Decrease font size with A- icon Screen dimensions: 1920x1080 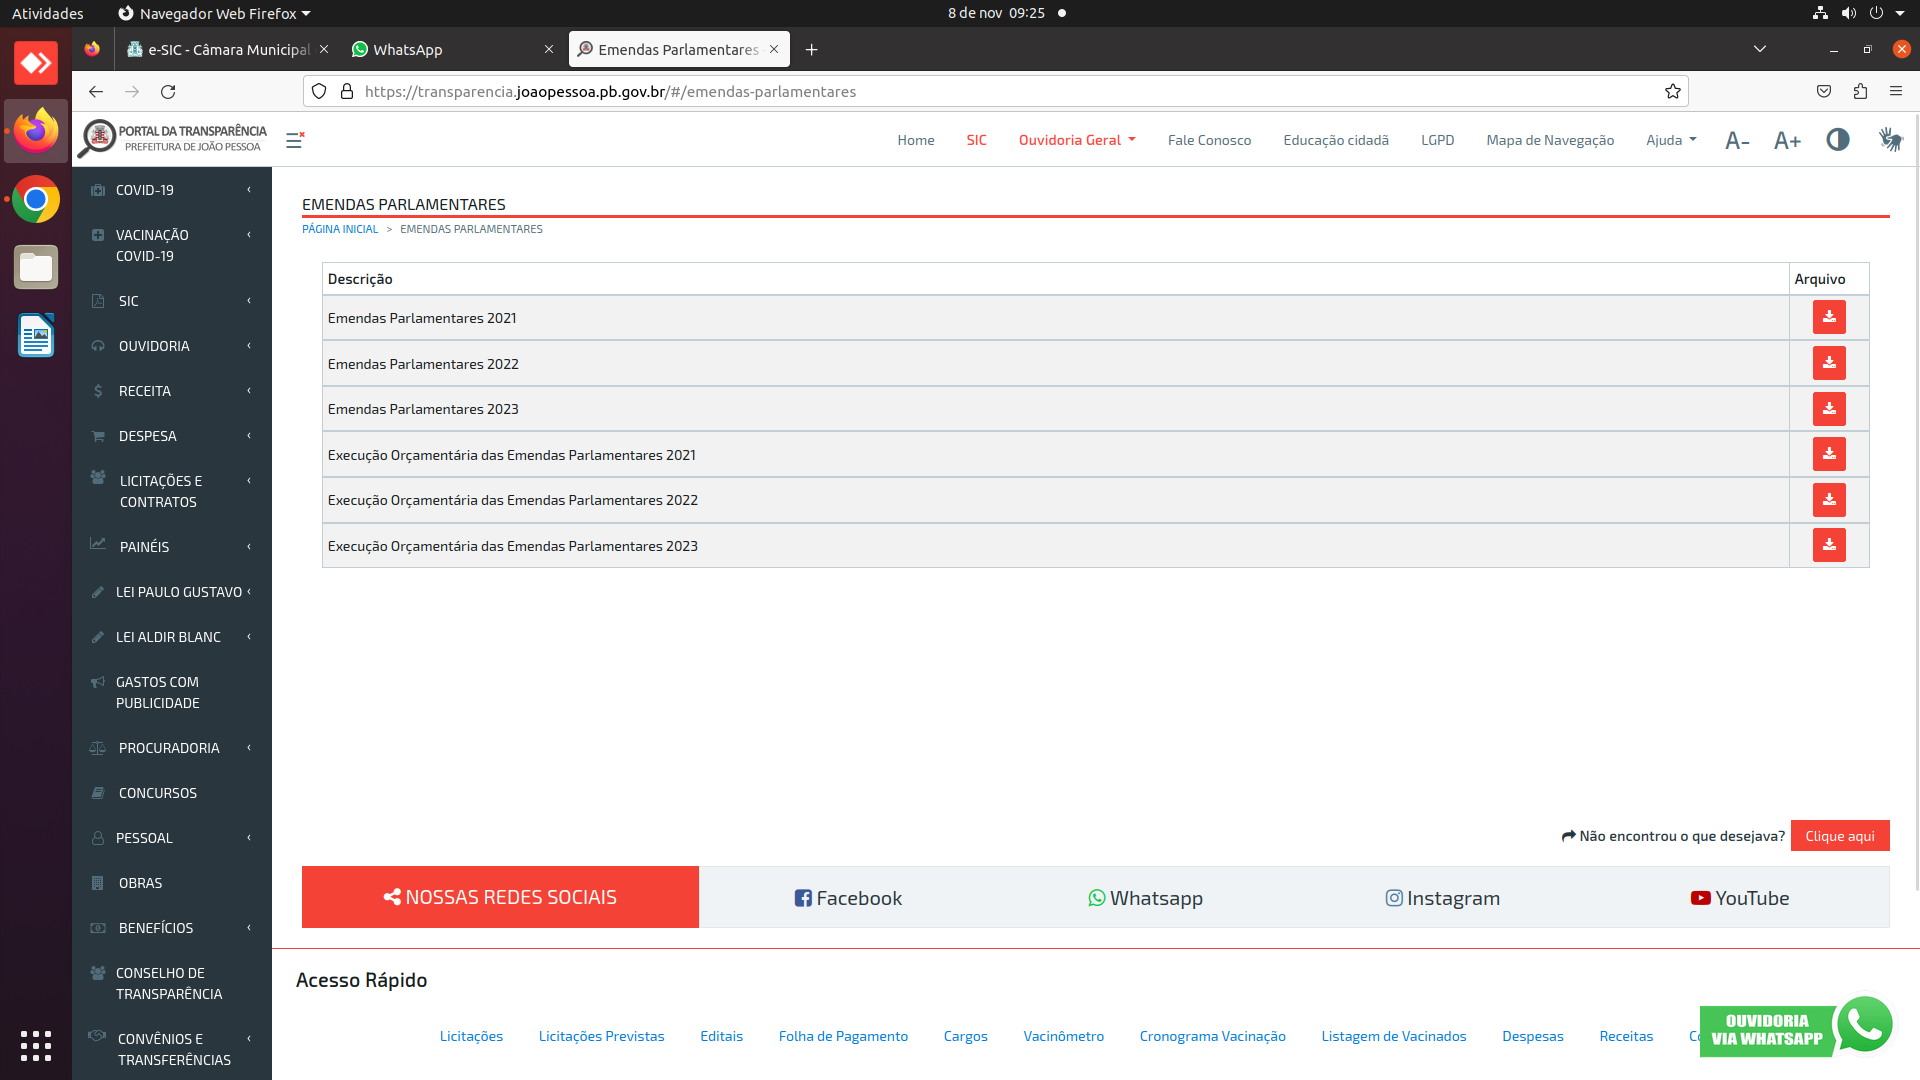pyautogui.click(x=1737, y=141)
